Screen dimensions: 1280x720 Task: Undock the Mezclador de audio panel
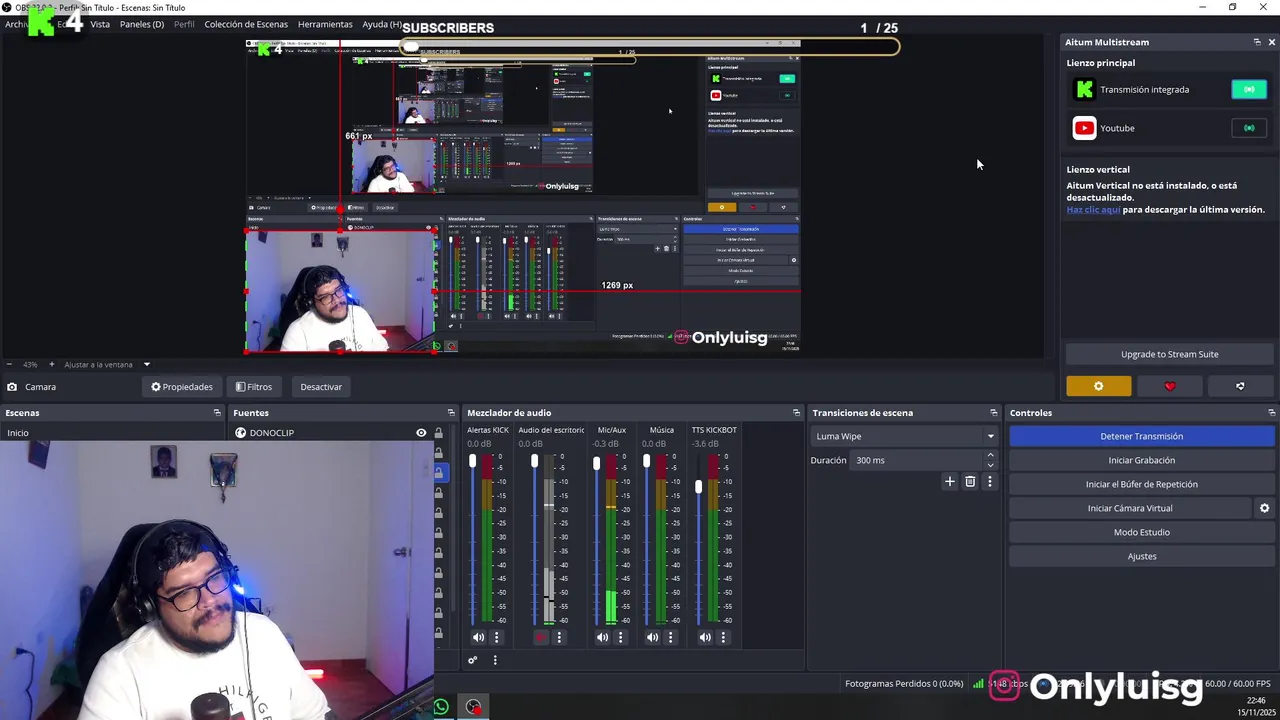pos(797,413)
